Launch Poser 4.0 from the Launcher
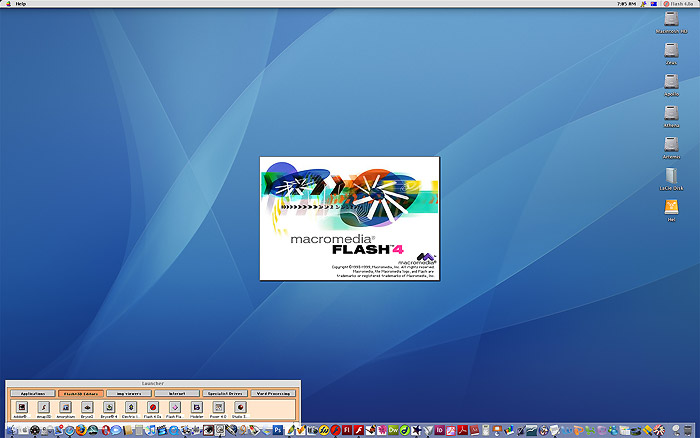Viewport: 700px width, 438px height. [x=218, y=407]
